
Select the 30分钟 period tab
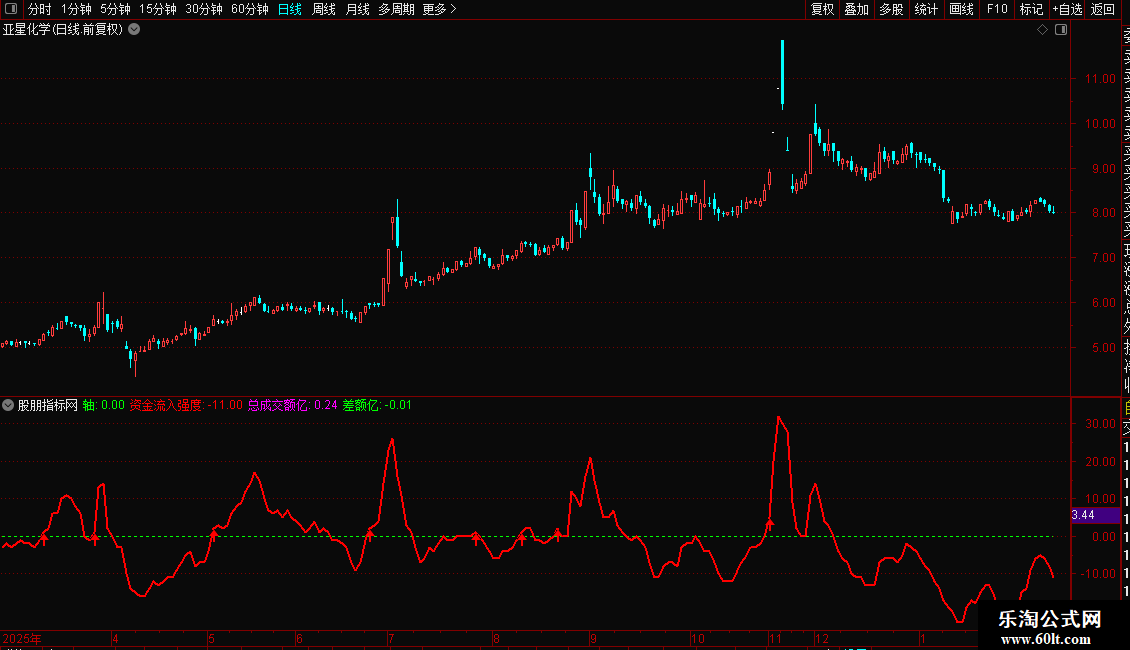[x=204, y=9]
